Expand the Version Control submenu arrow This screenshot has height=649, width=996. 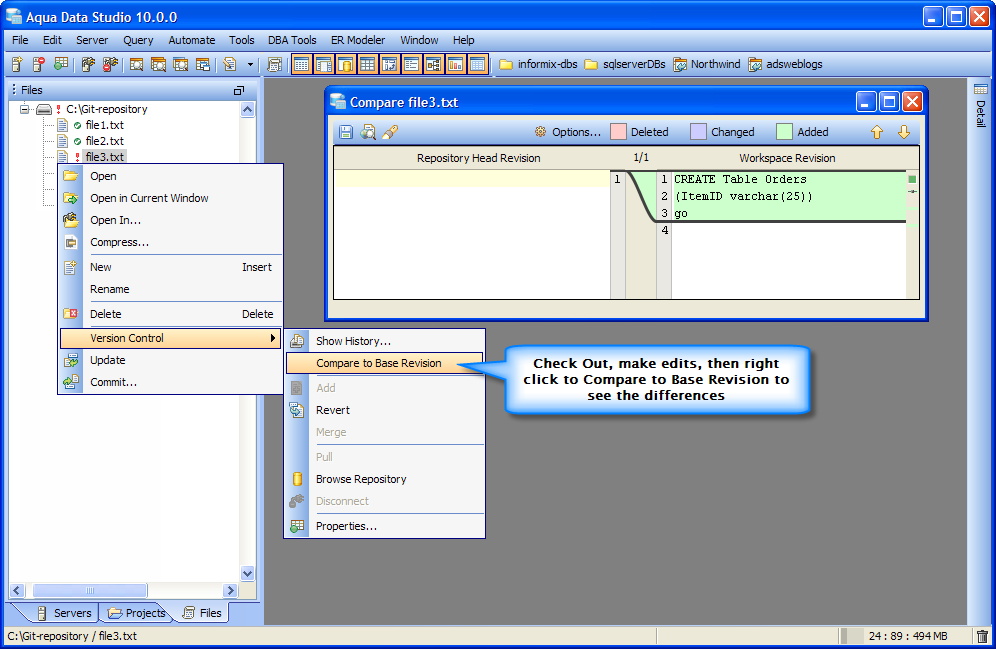[273, 338]
